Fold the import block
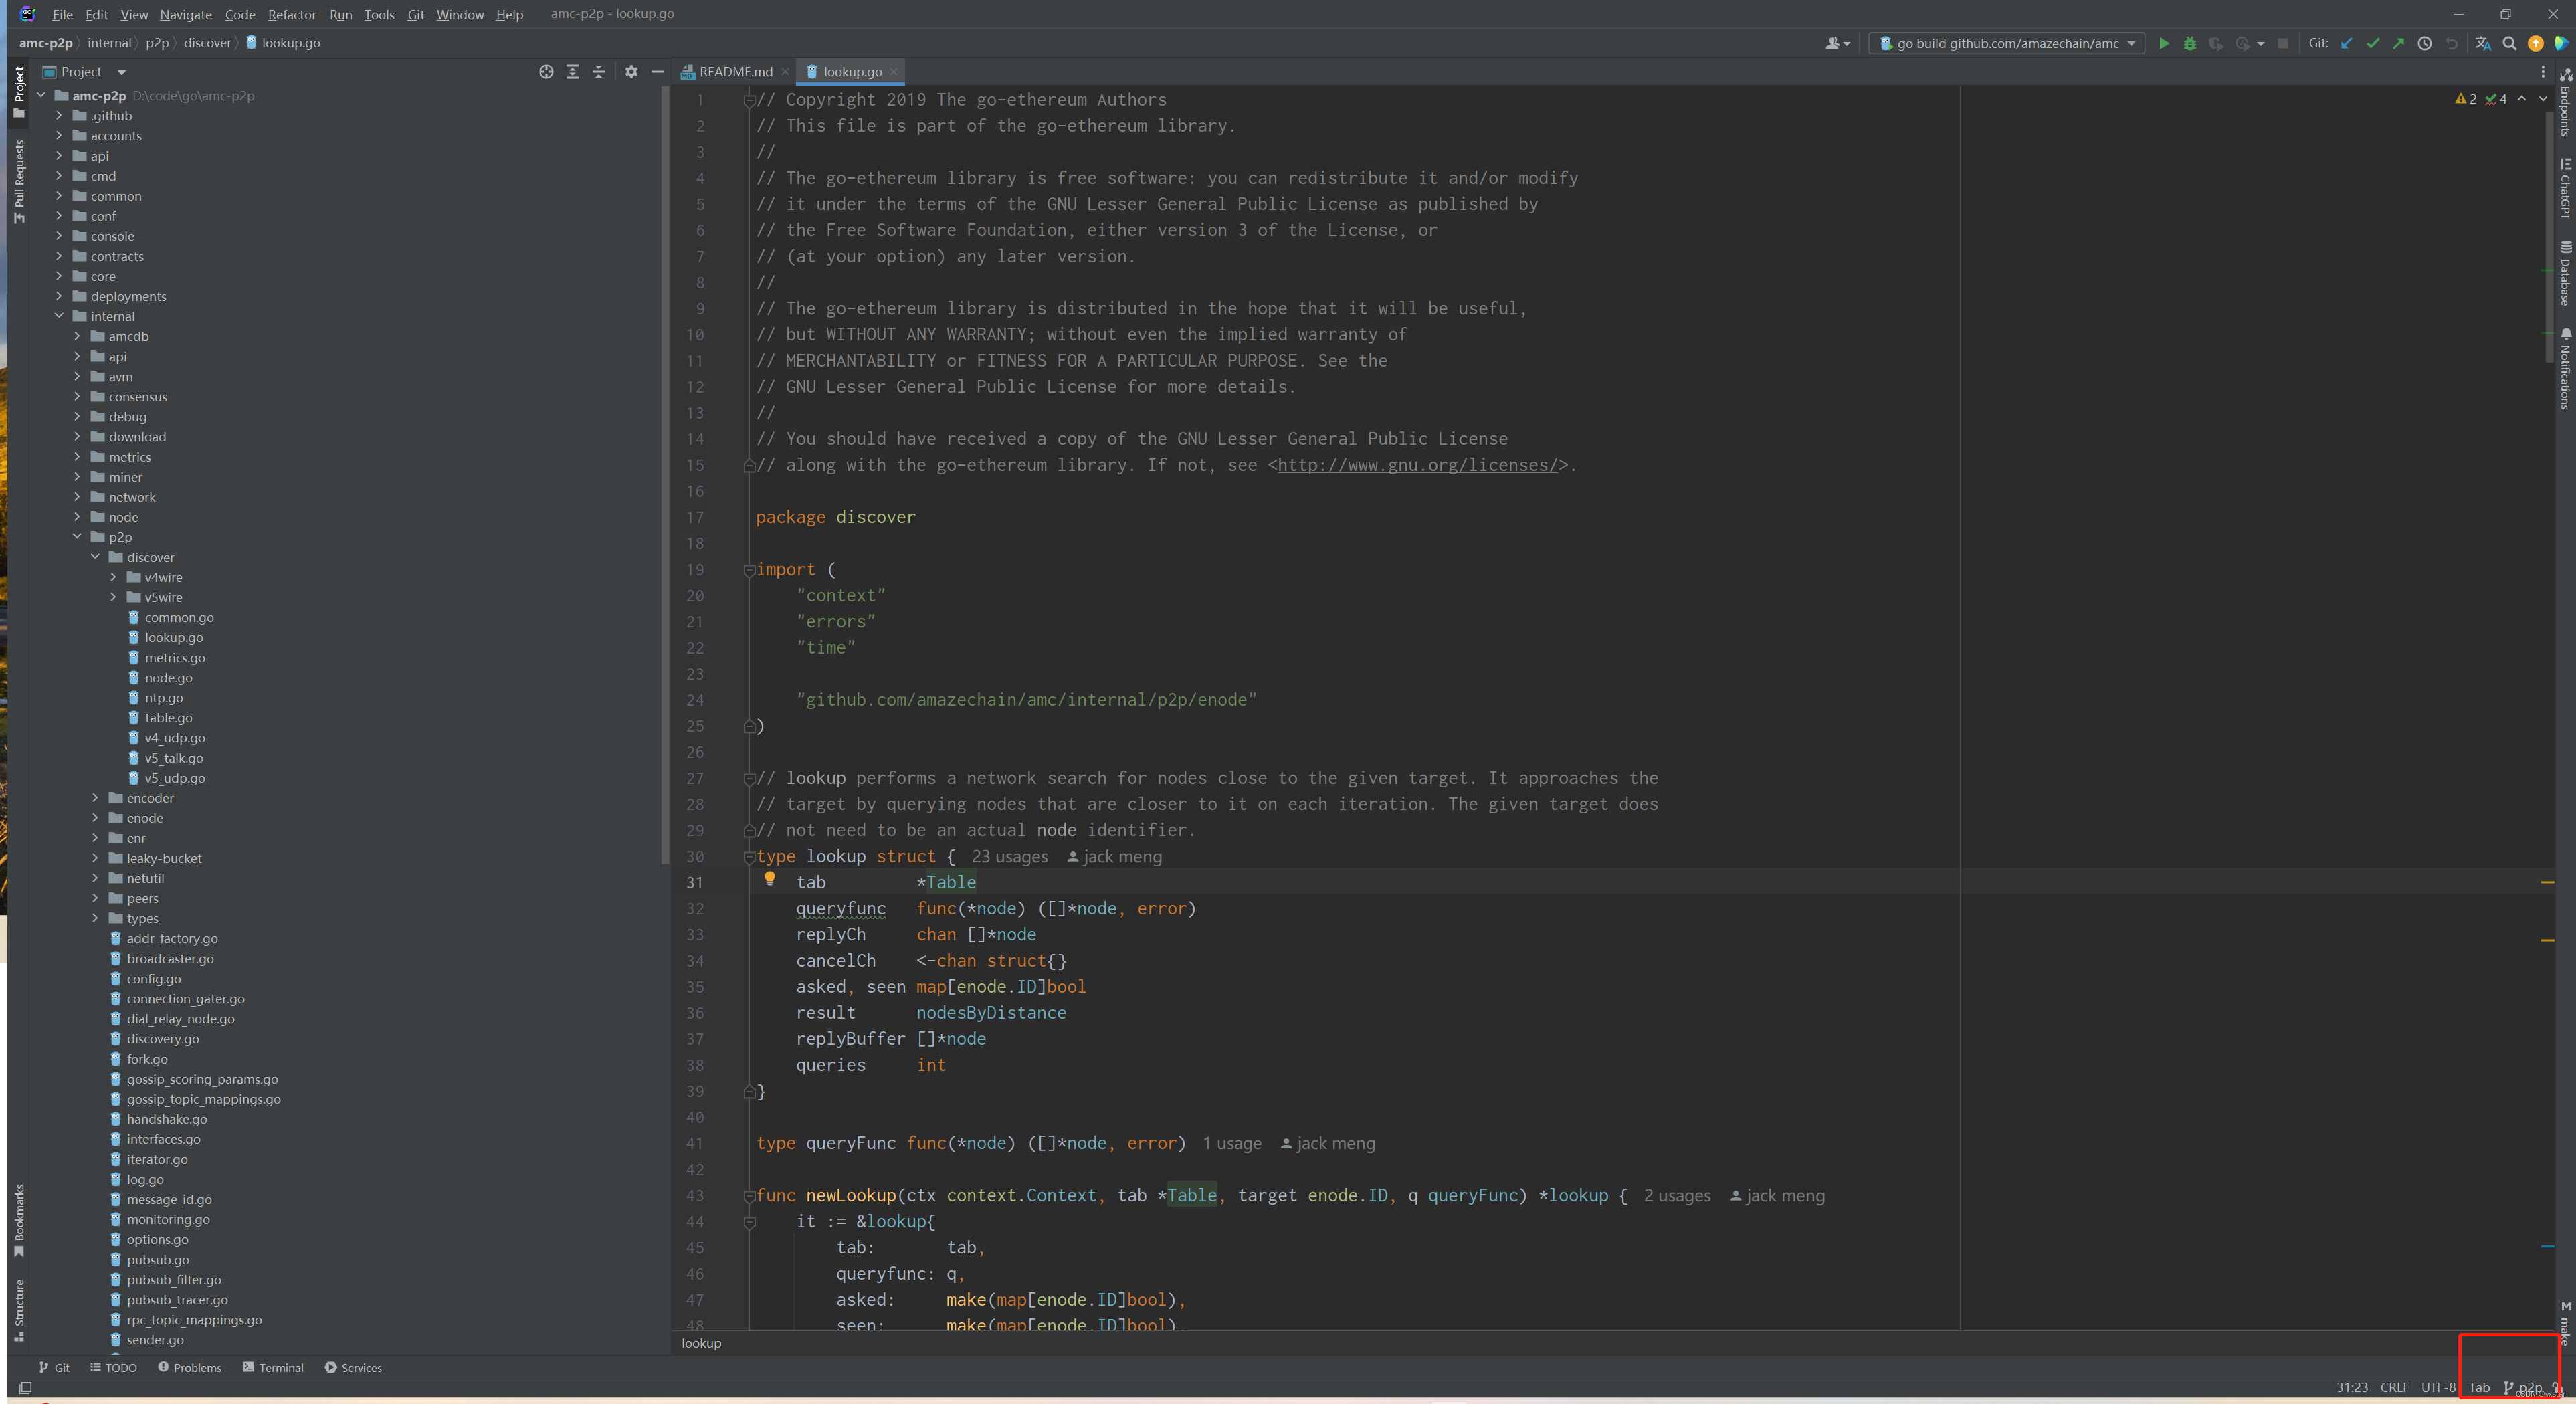 point(749,570)
